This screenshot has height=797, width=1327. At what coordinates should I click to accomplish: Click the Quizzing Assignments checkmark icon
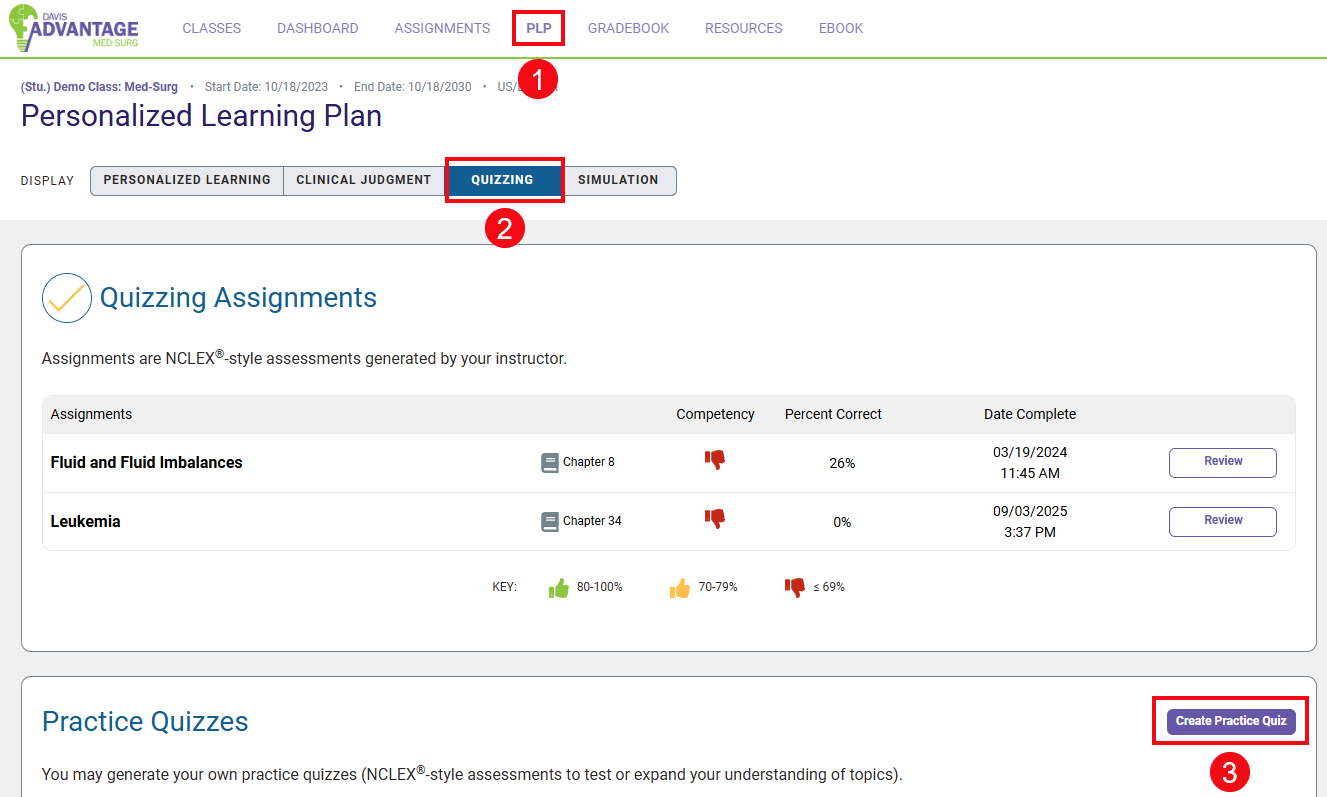(x=67, y=298)
